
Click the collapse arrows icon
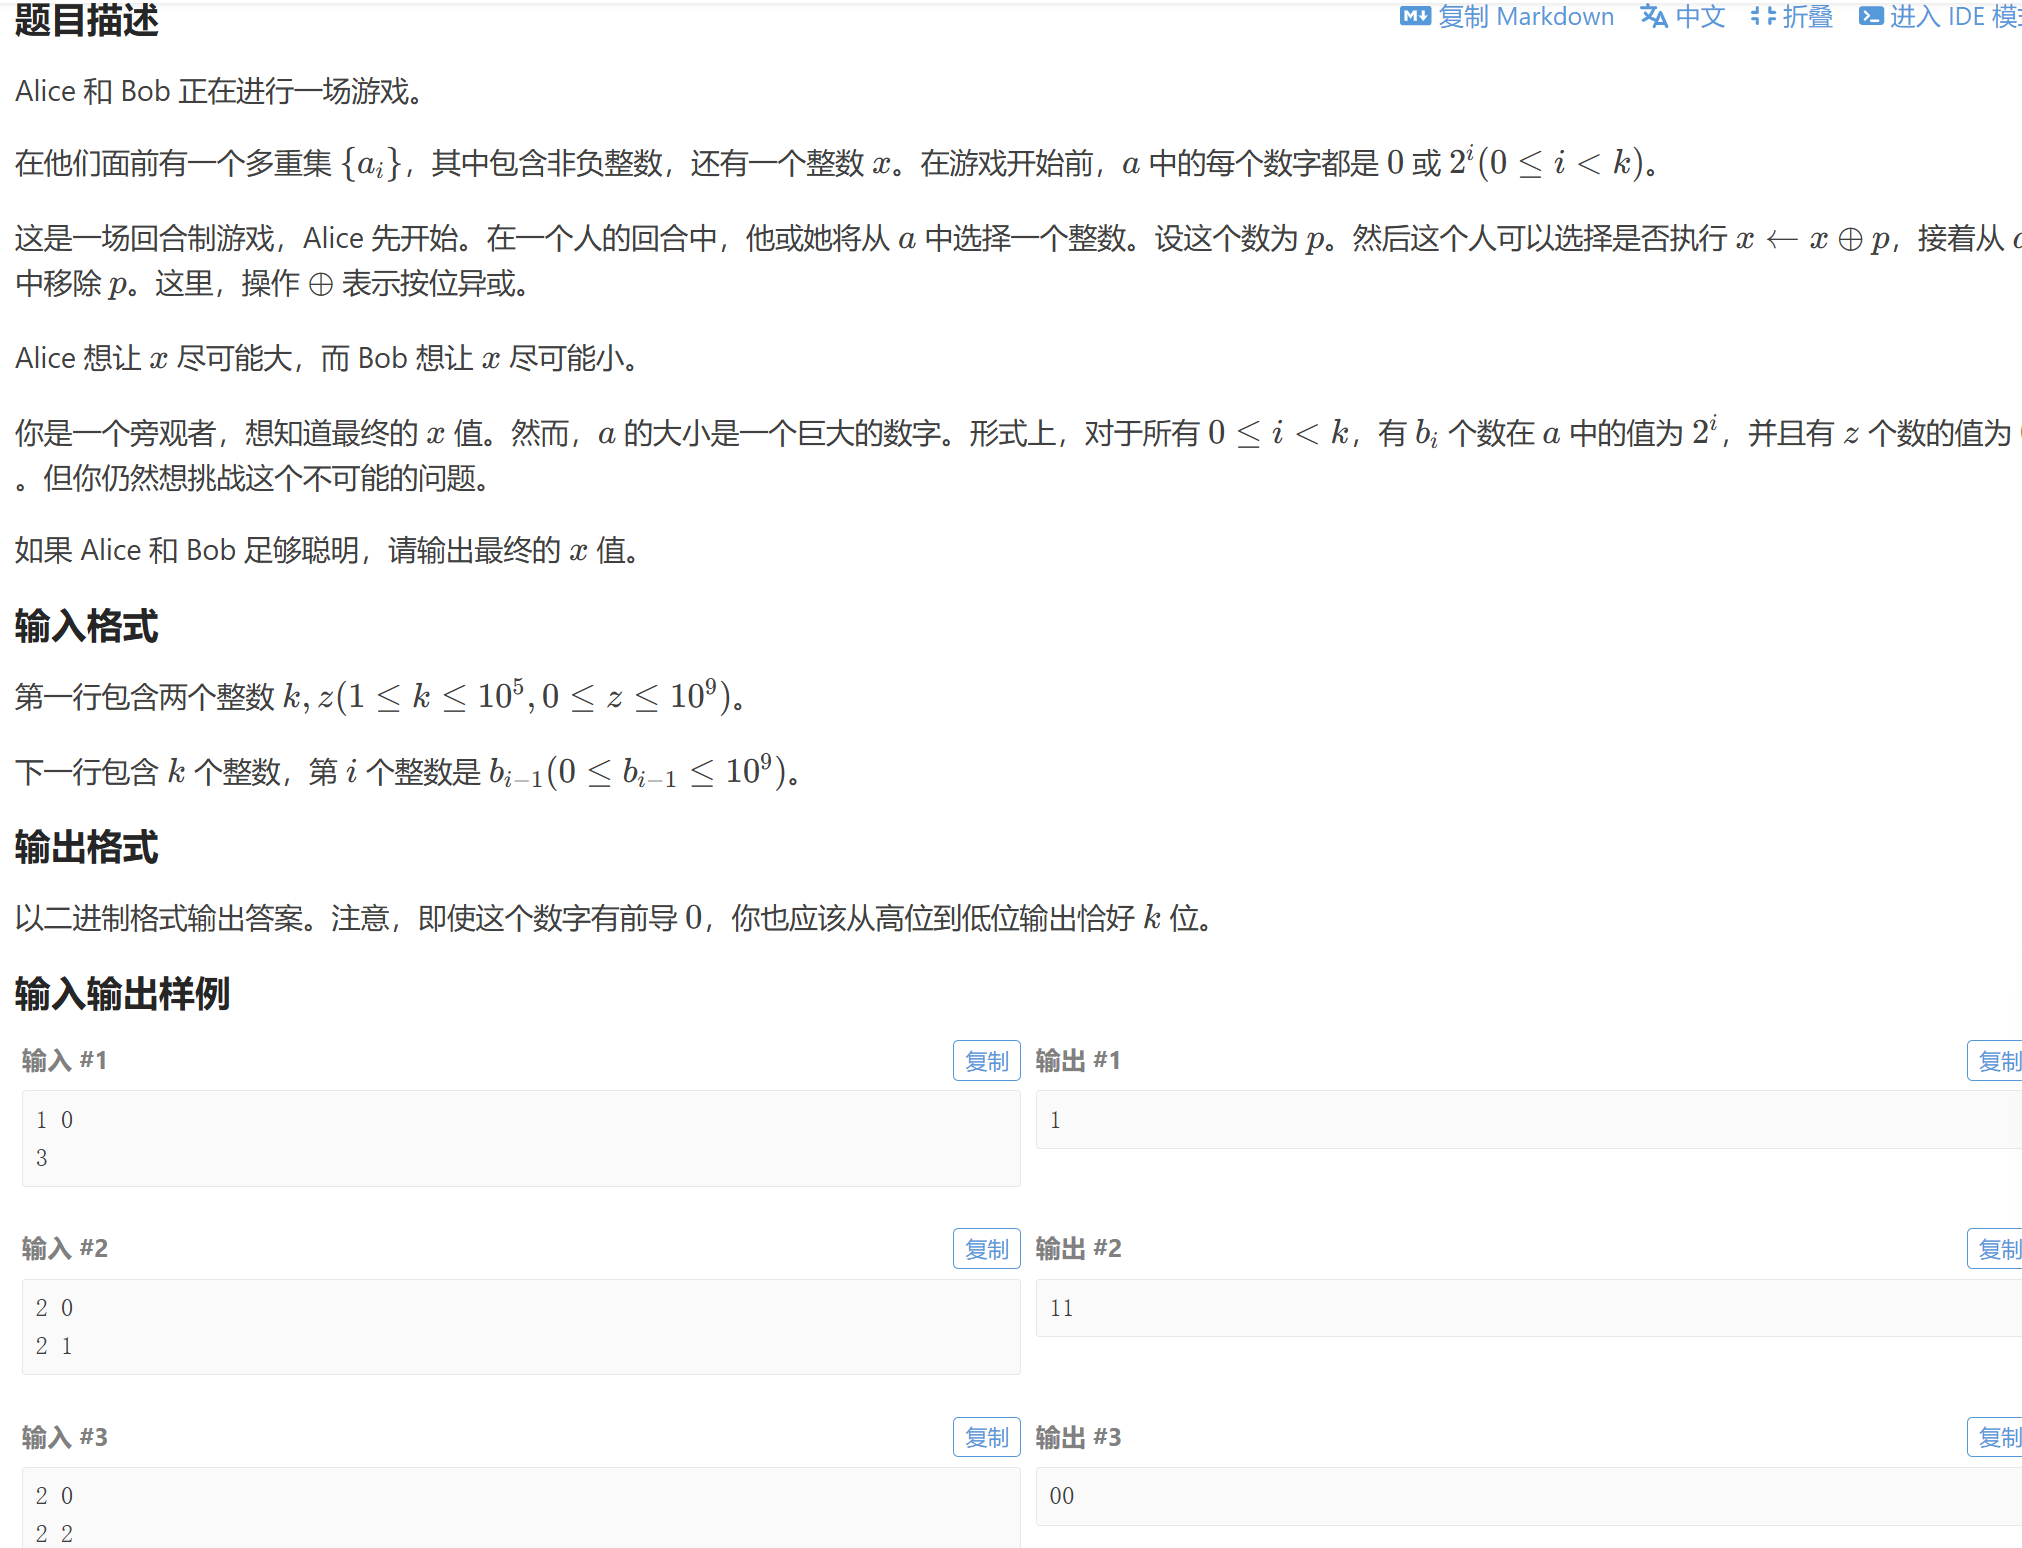click(x=1762, y=16)
